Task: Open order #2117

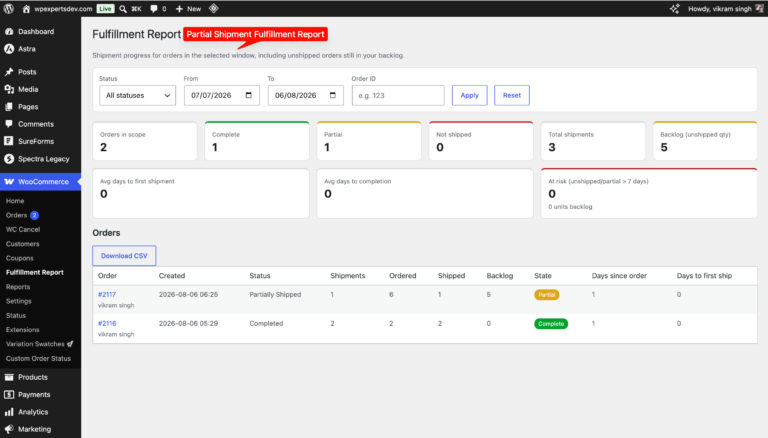Action: tap(107, 294)
